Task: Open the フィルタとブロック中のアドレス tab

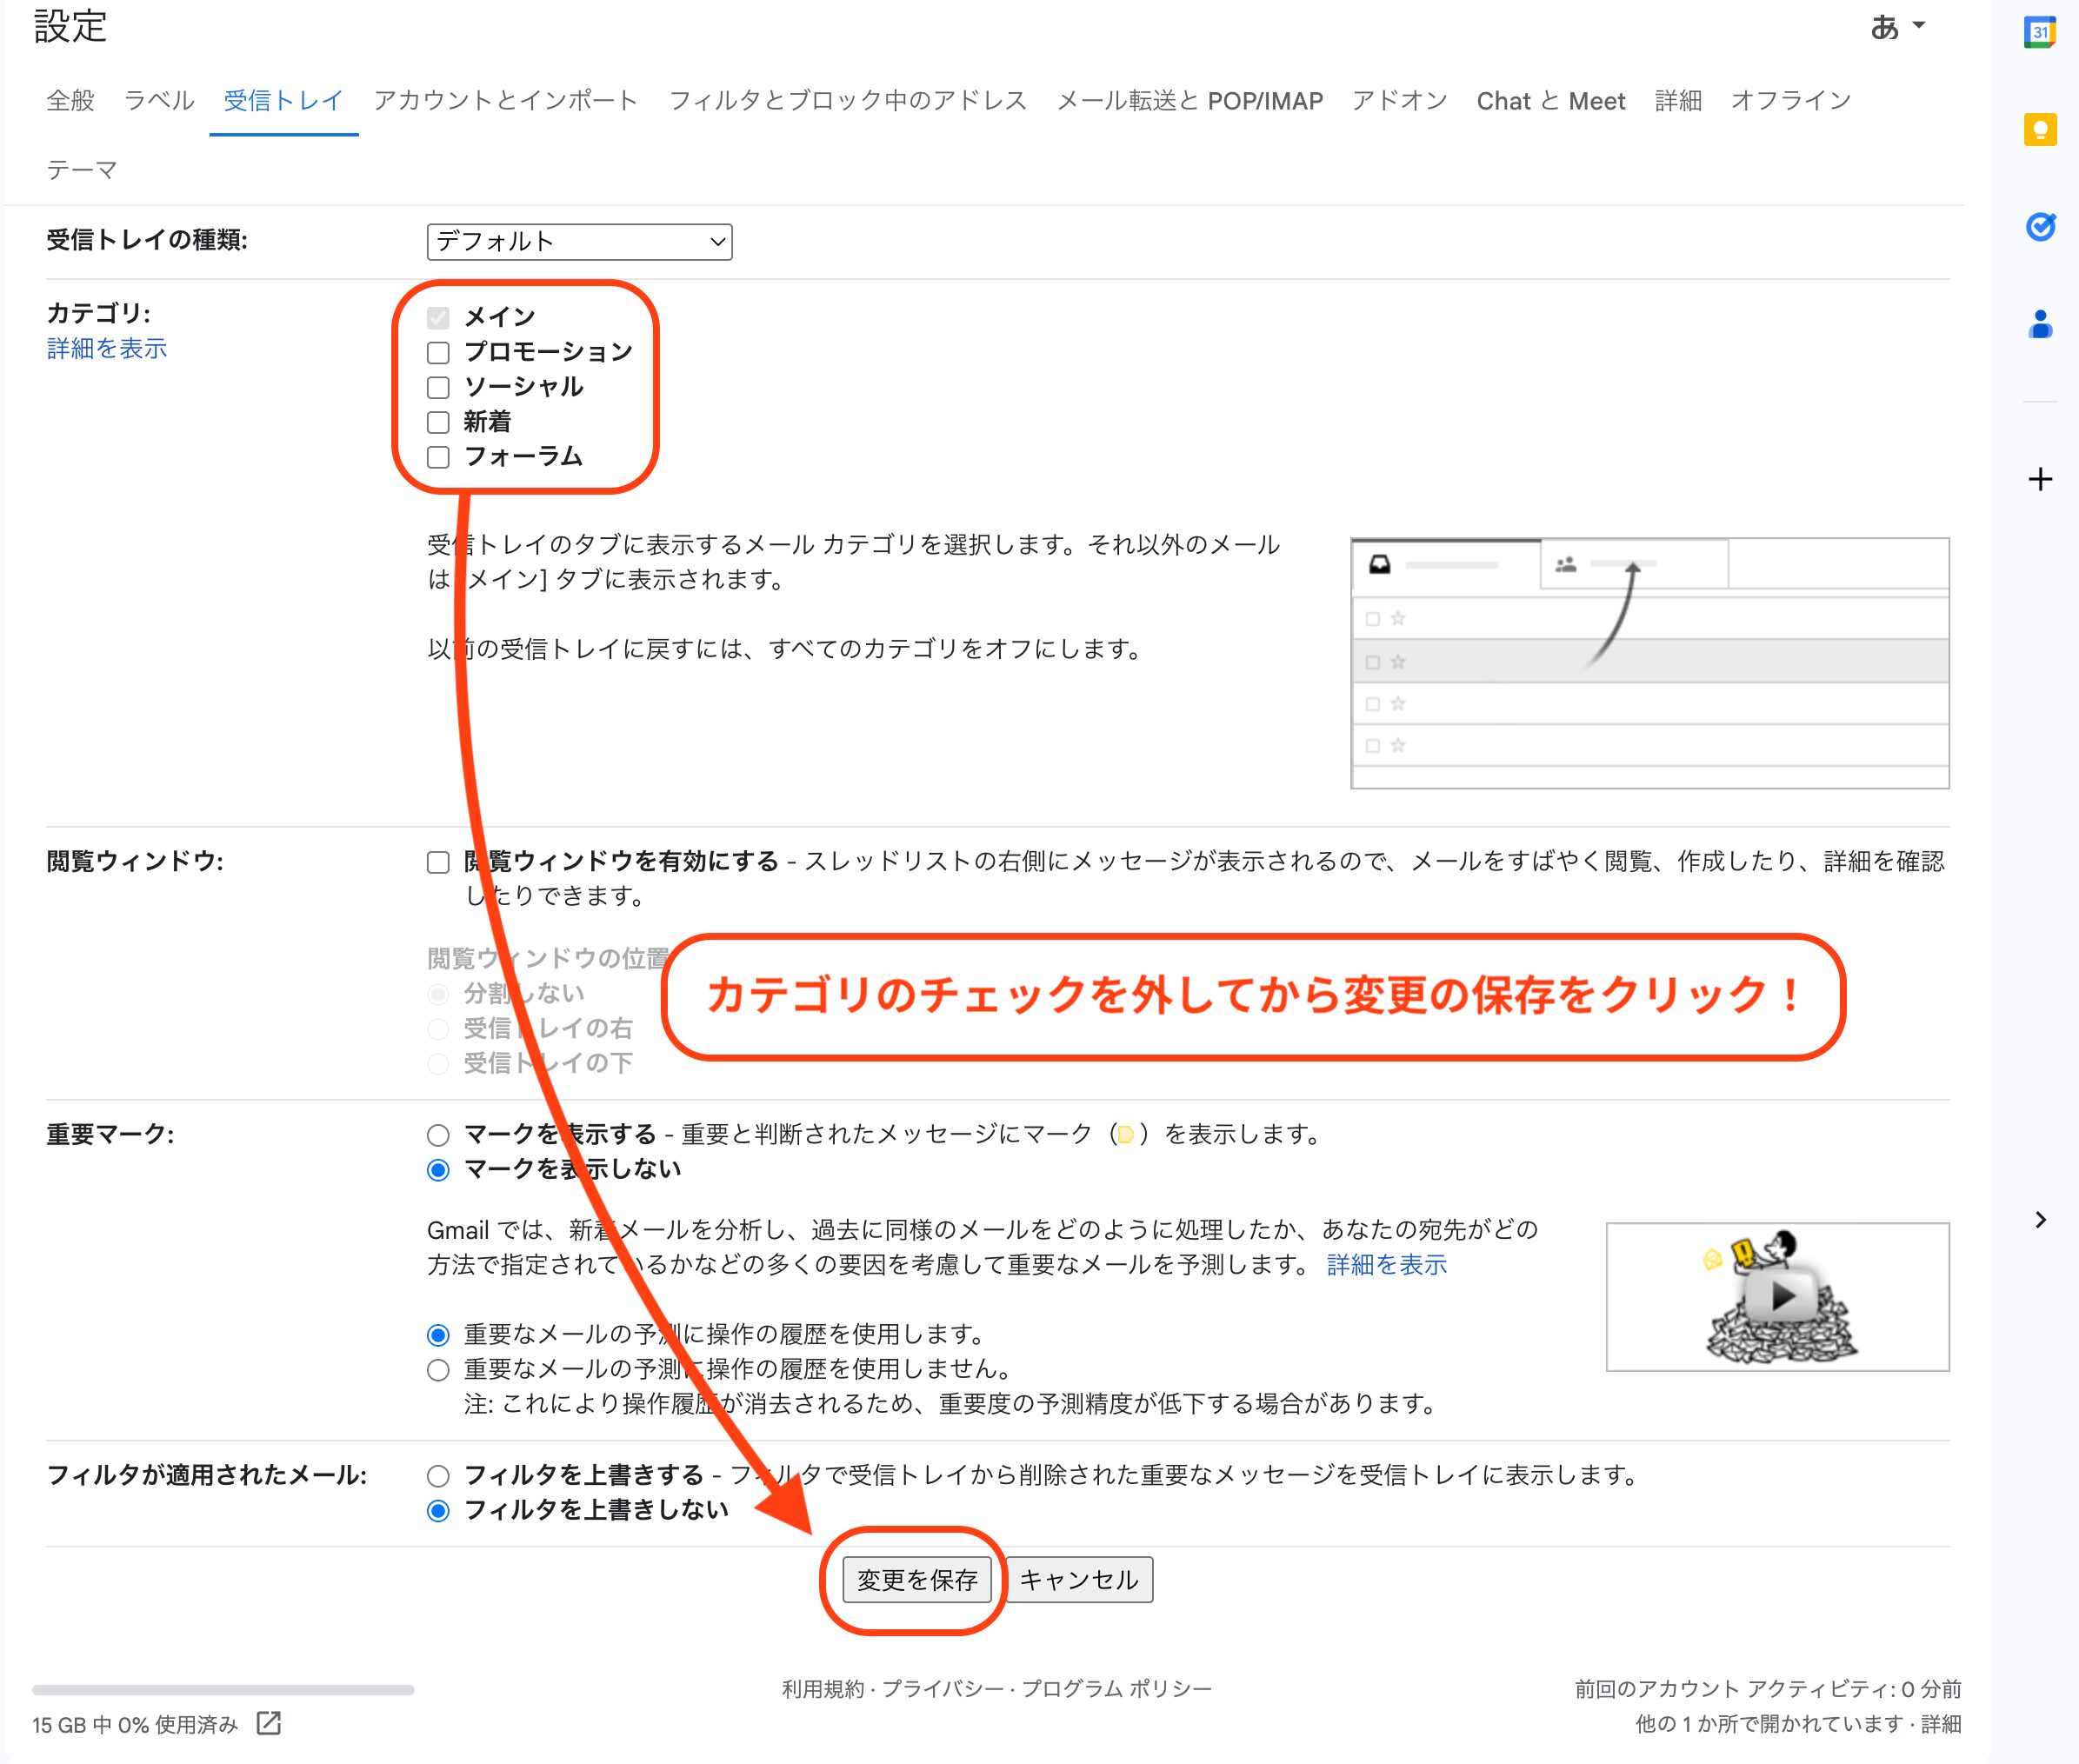Action: pos(847,101)
